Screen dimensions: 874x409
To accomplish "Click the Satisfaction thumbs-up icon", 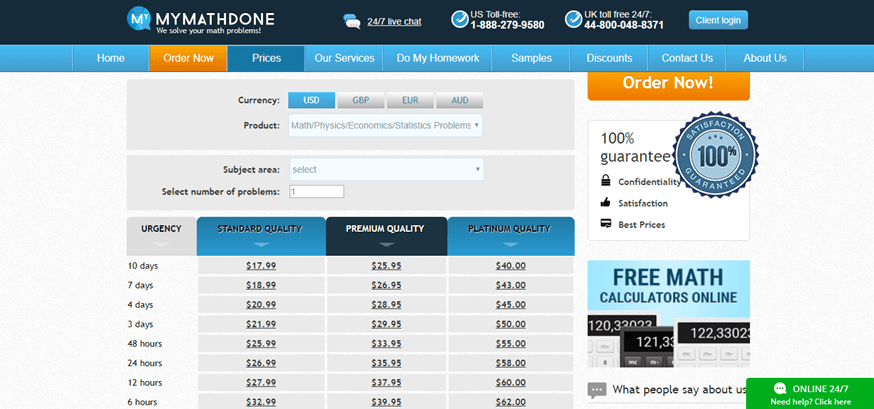I will pos(605,203).
